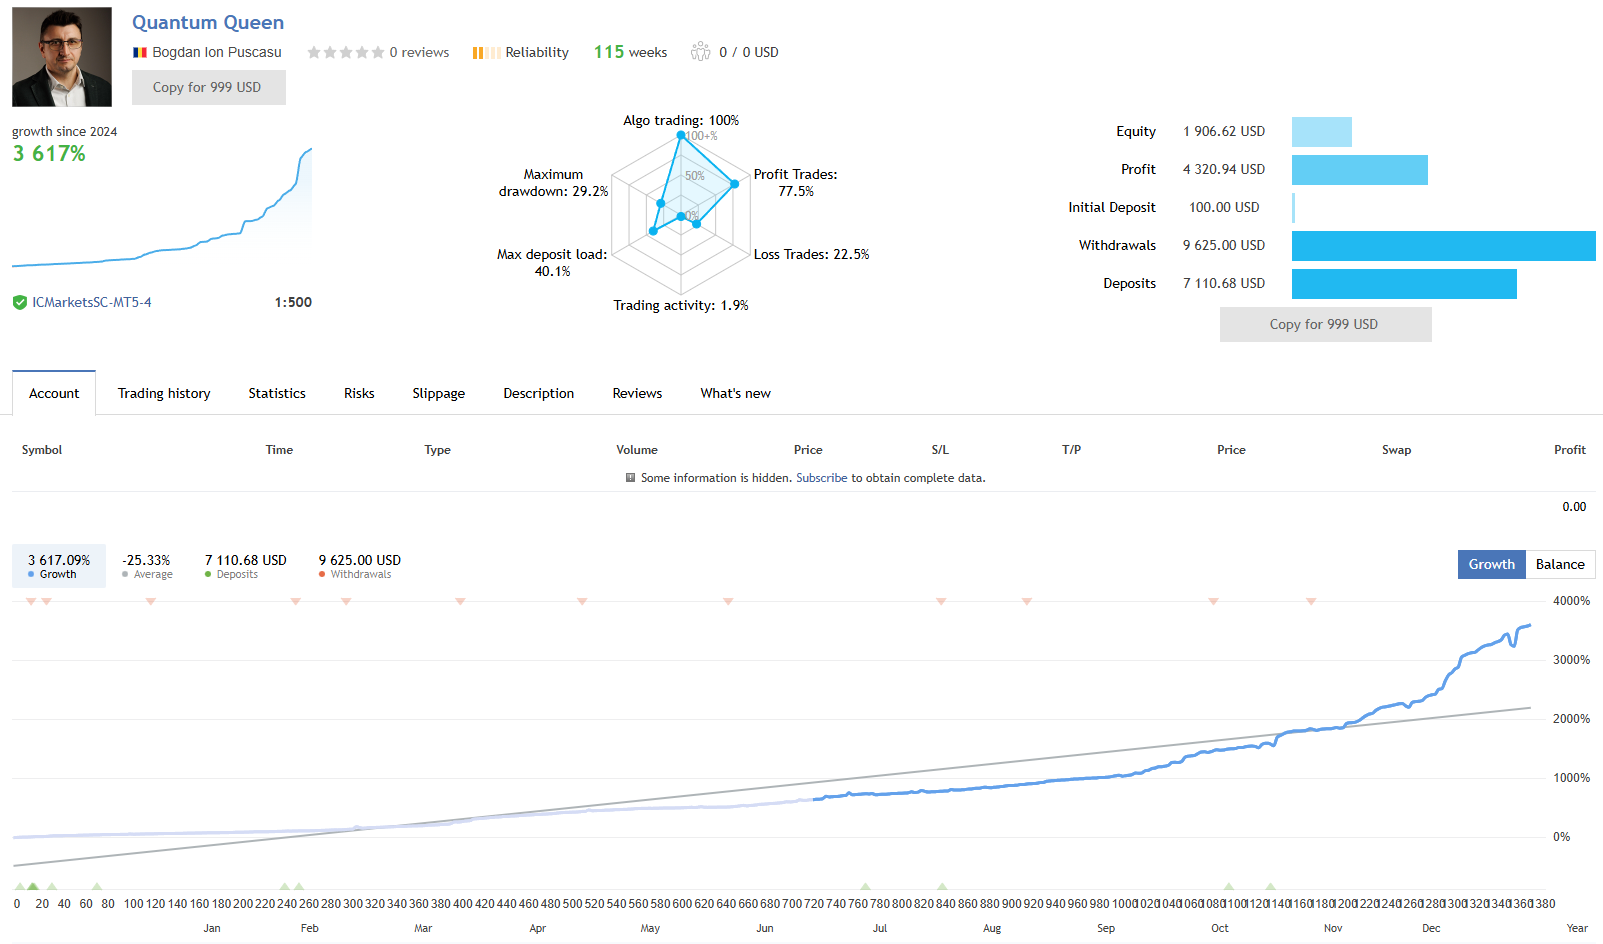Sort by the Symbol column header
Screen dimensions: 1603x944
tap(42, 450)
